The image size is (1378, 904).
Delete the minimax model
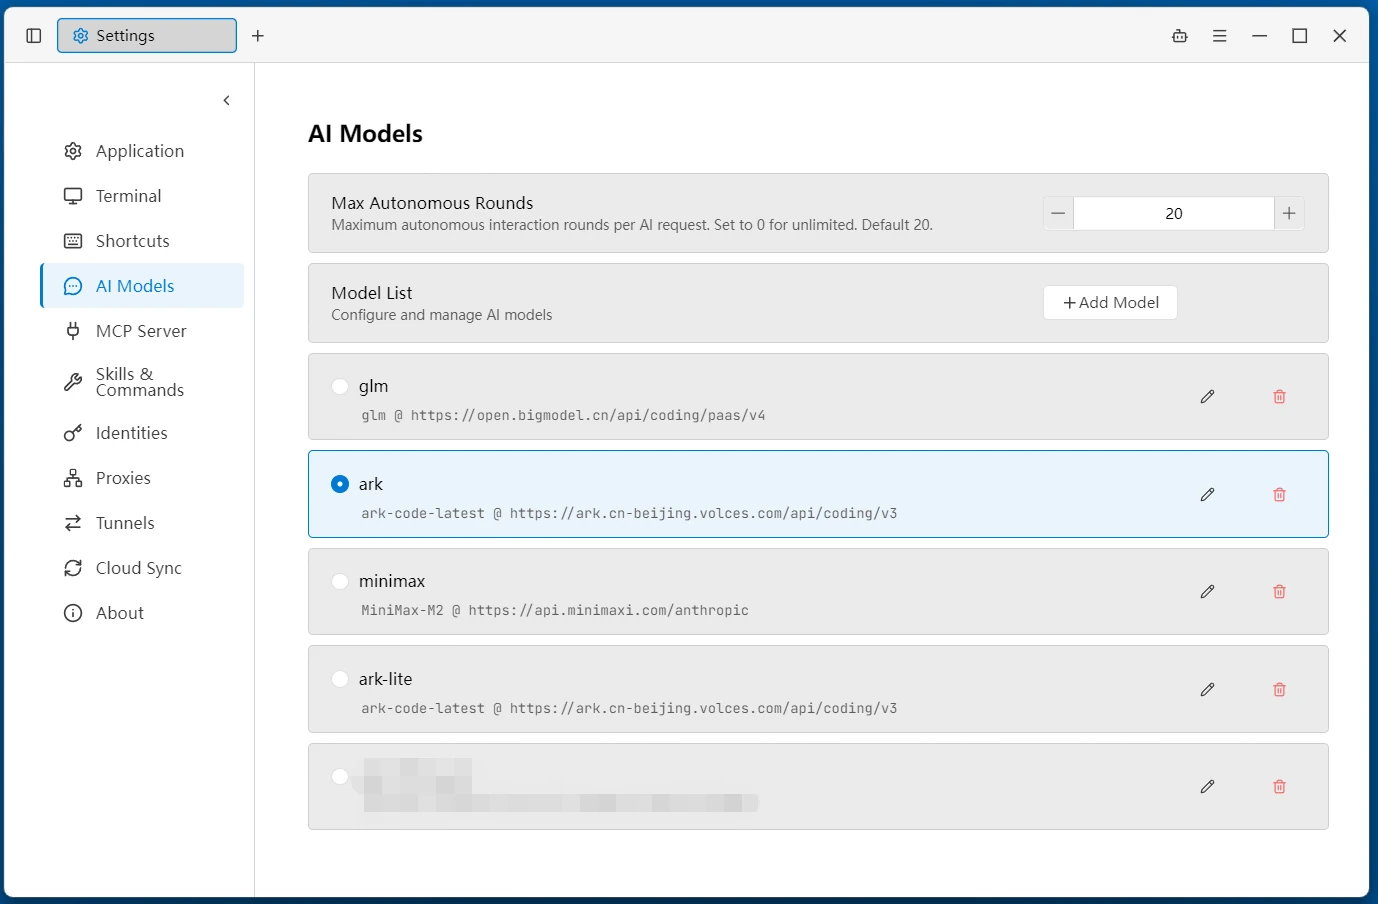[1279, 592]
